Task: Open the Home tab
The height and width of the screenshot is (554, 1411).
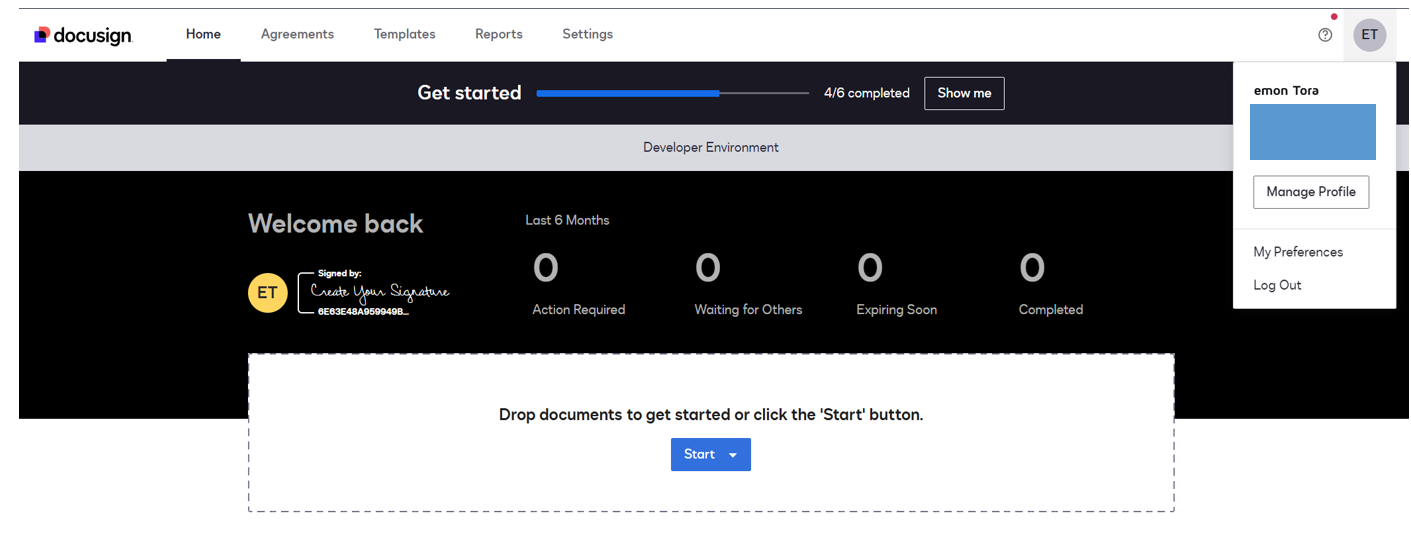Action: [203, 34]
